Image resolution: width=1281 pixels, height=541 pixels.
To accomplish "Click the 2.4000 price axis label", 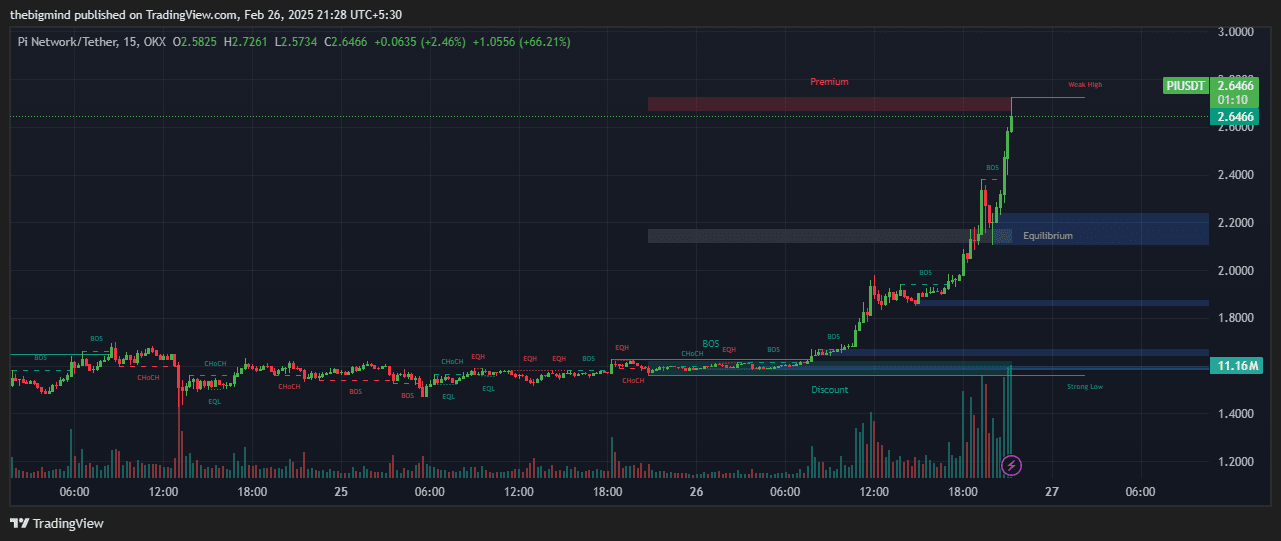I will (x=1235, y=175).
